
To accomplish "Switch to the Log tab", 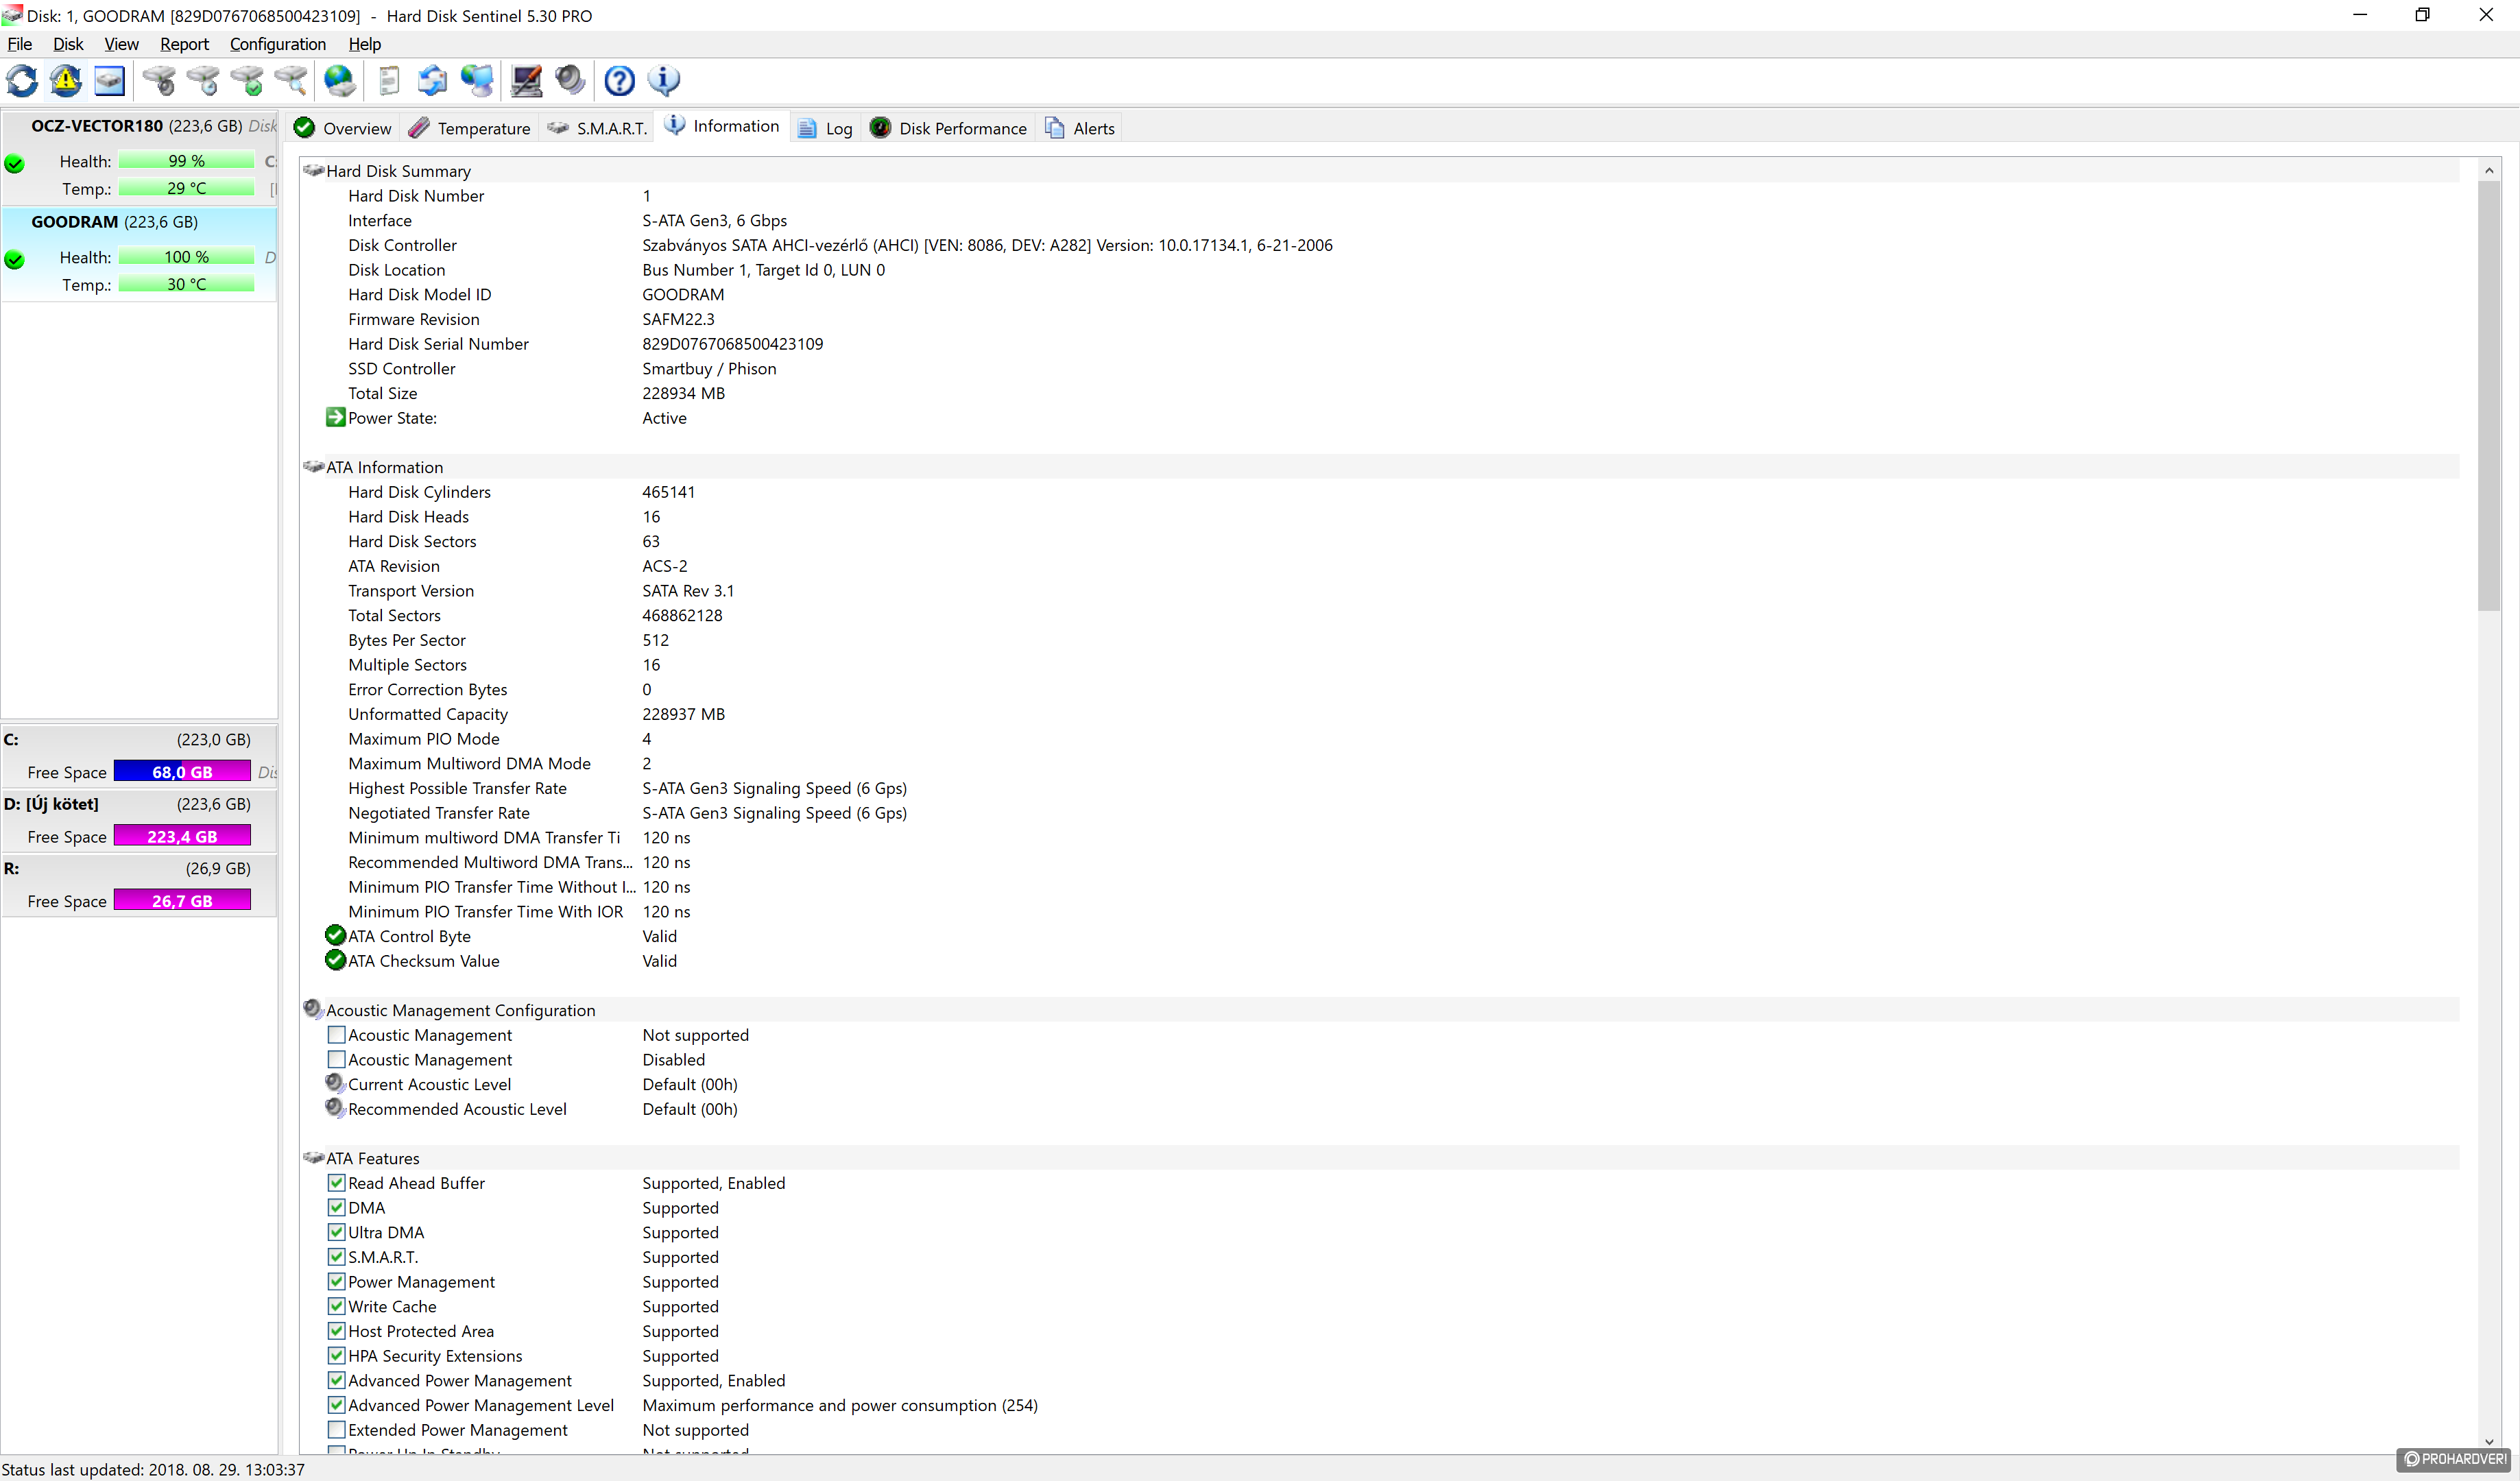I will (x=826, y=128).
